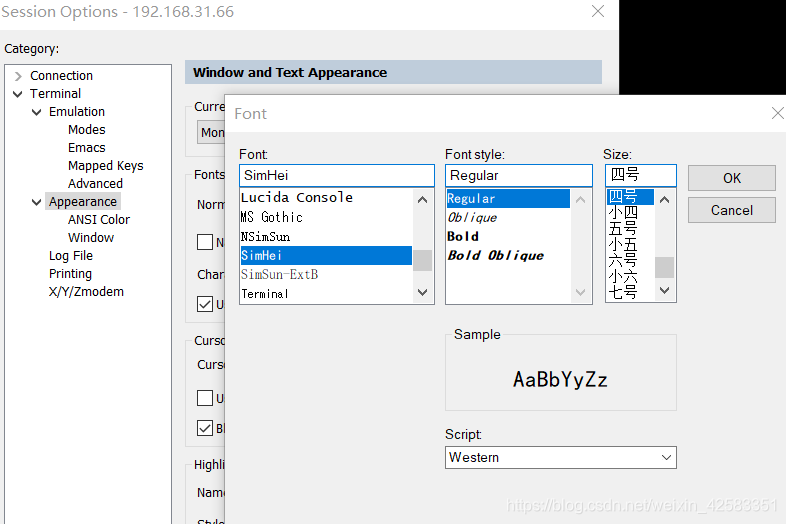Collapse the Terminal category node

18,94
